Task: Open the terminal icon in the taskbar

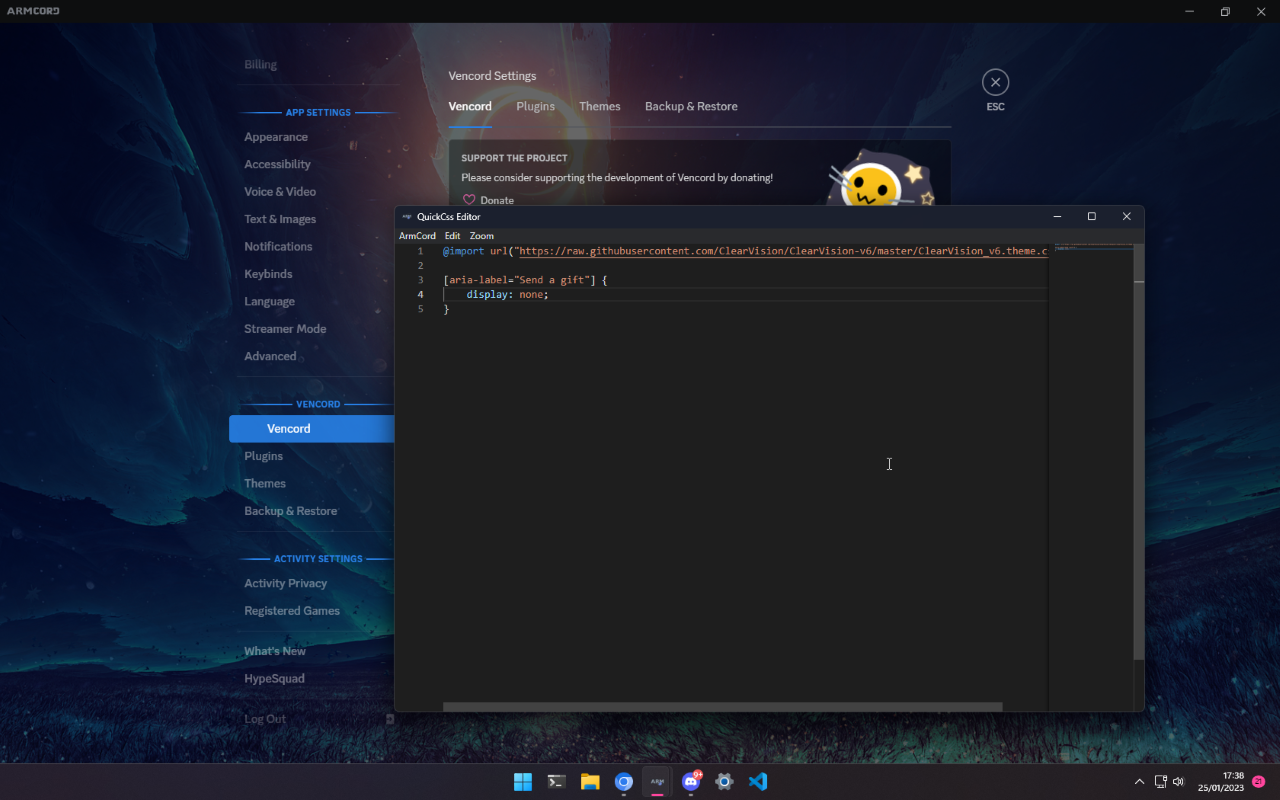Action: pos(556,782)
